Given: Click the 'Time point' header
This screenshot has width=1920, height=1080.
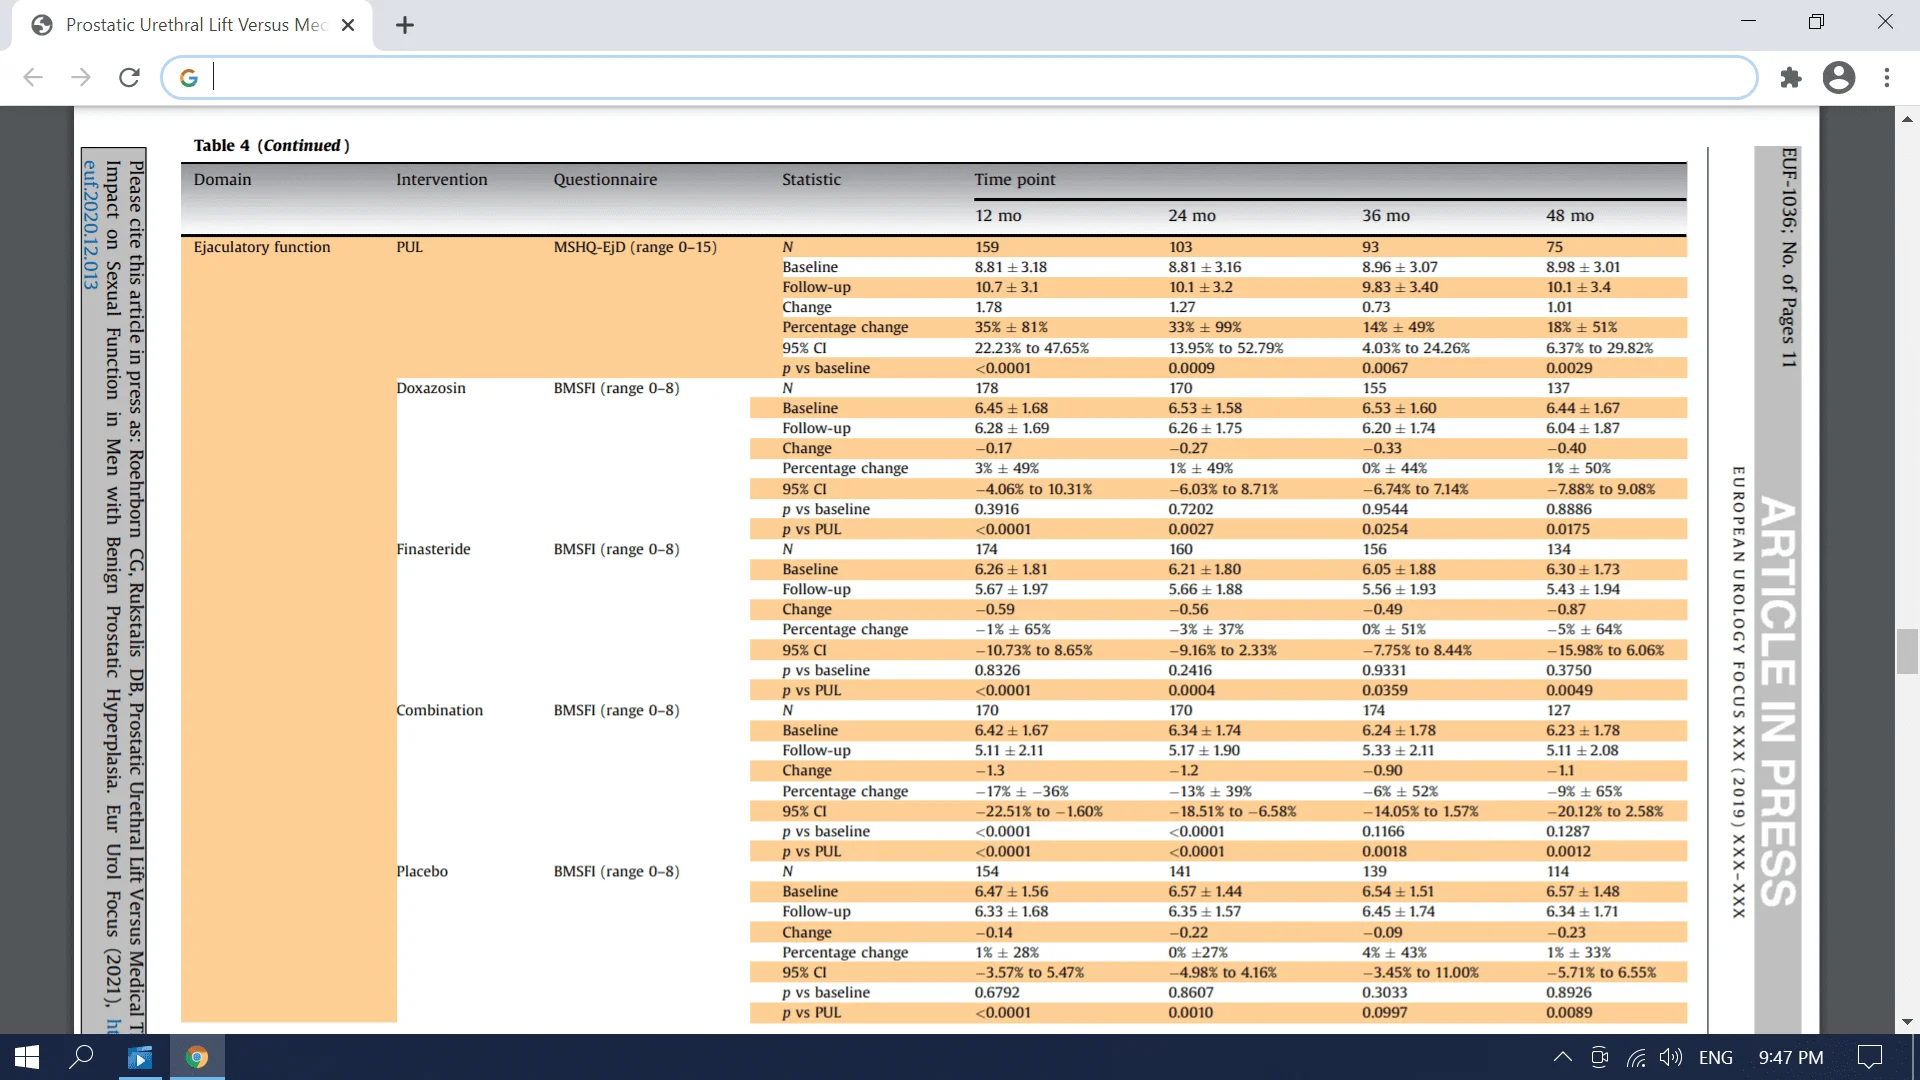Looking at the screenshot, I should [x=1015, y=179].
